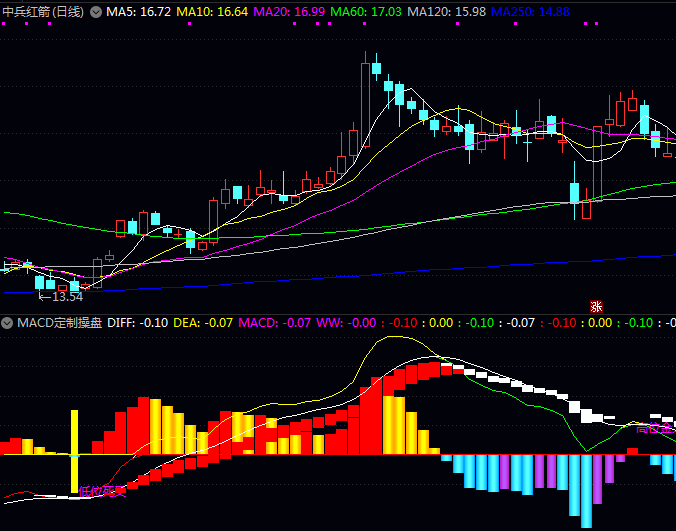Screen dimensions: 676x531
Task: Select the MACD定制操盘 indicator name
Action: pos(59,323)
